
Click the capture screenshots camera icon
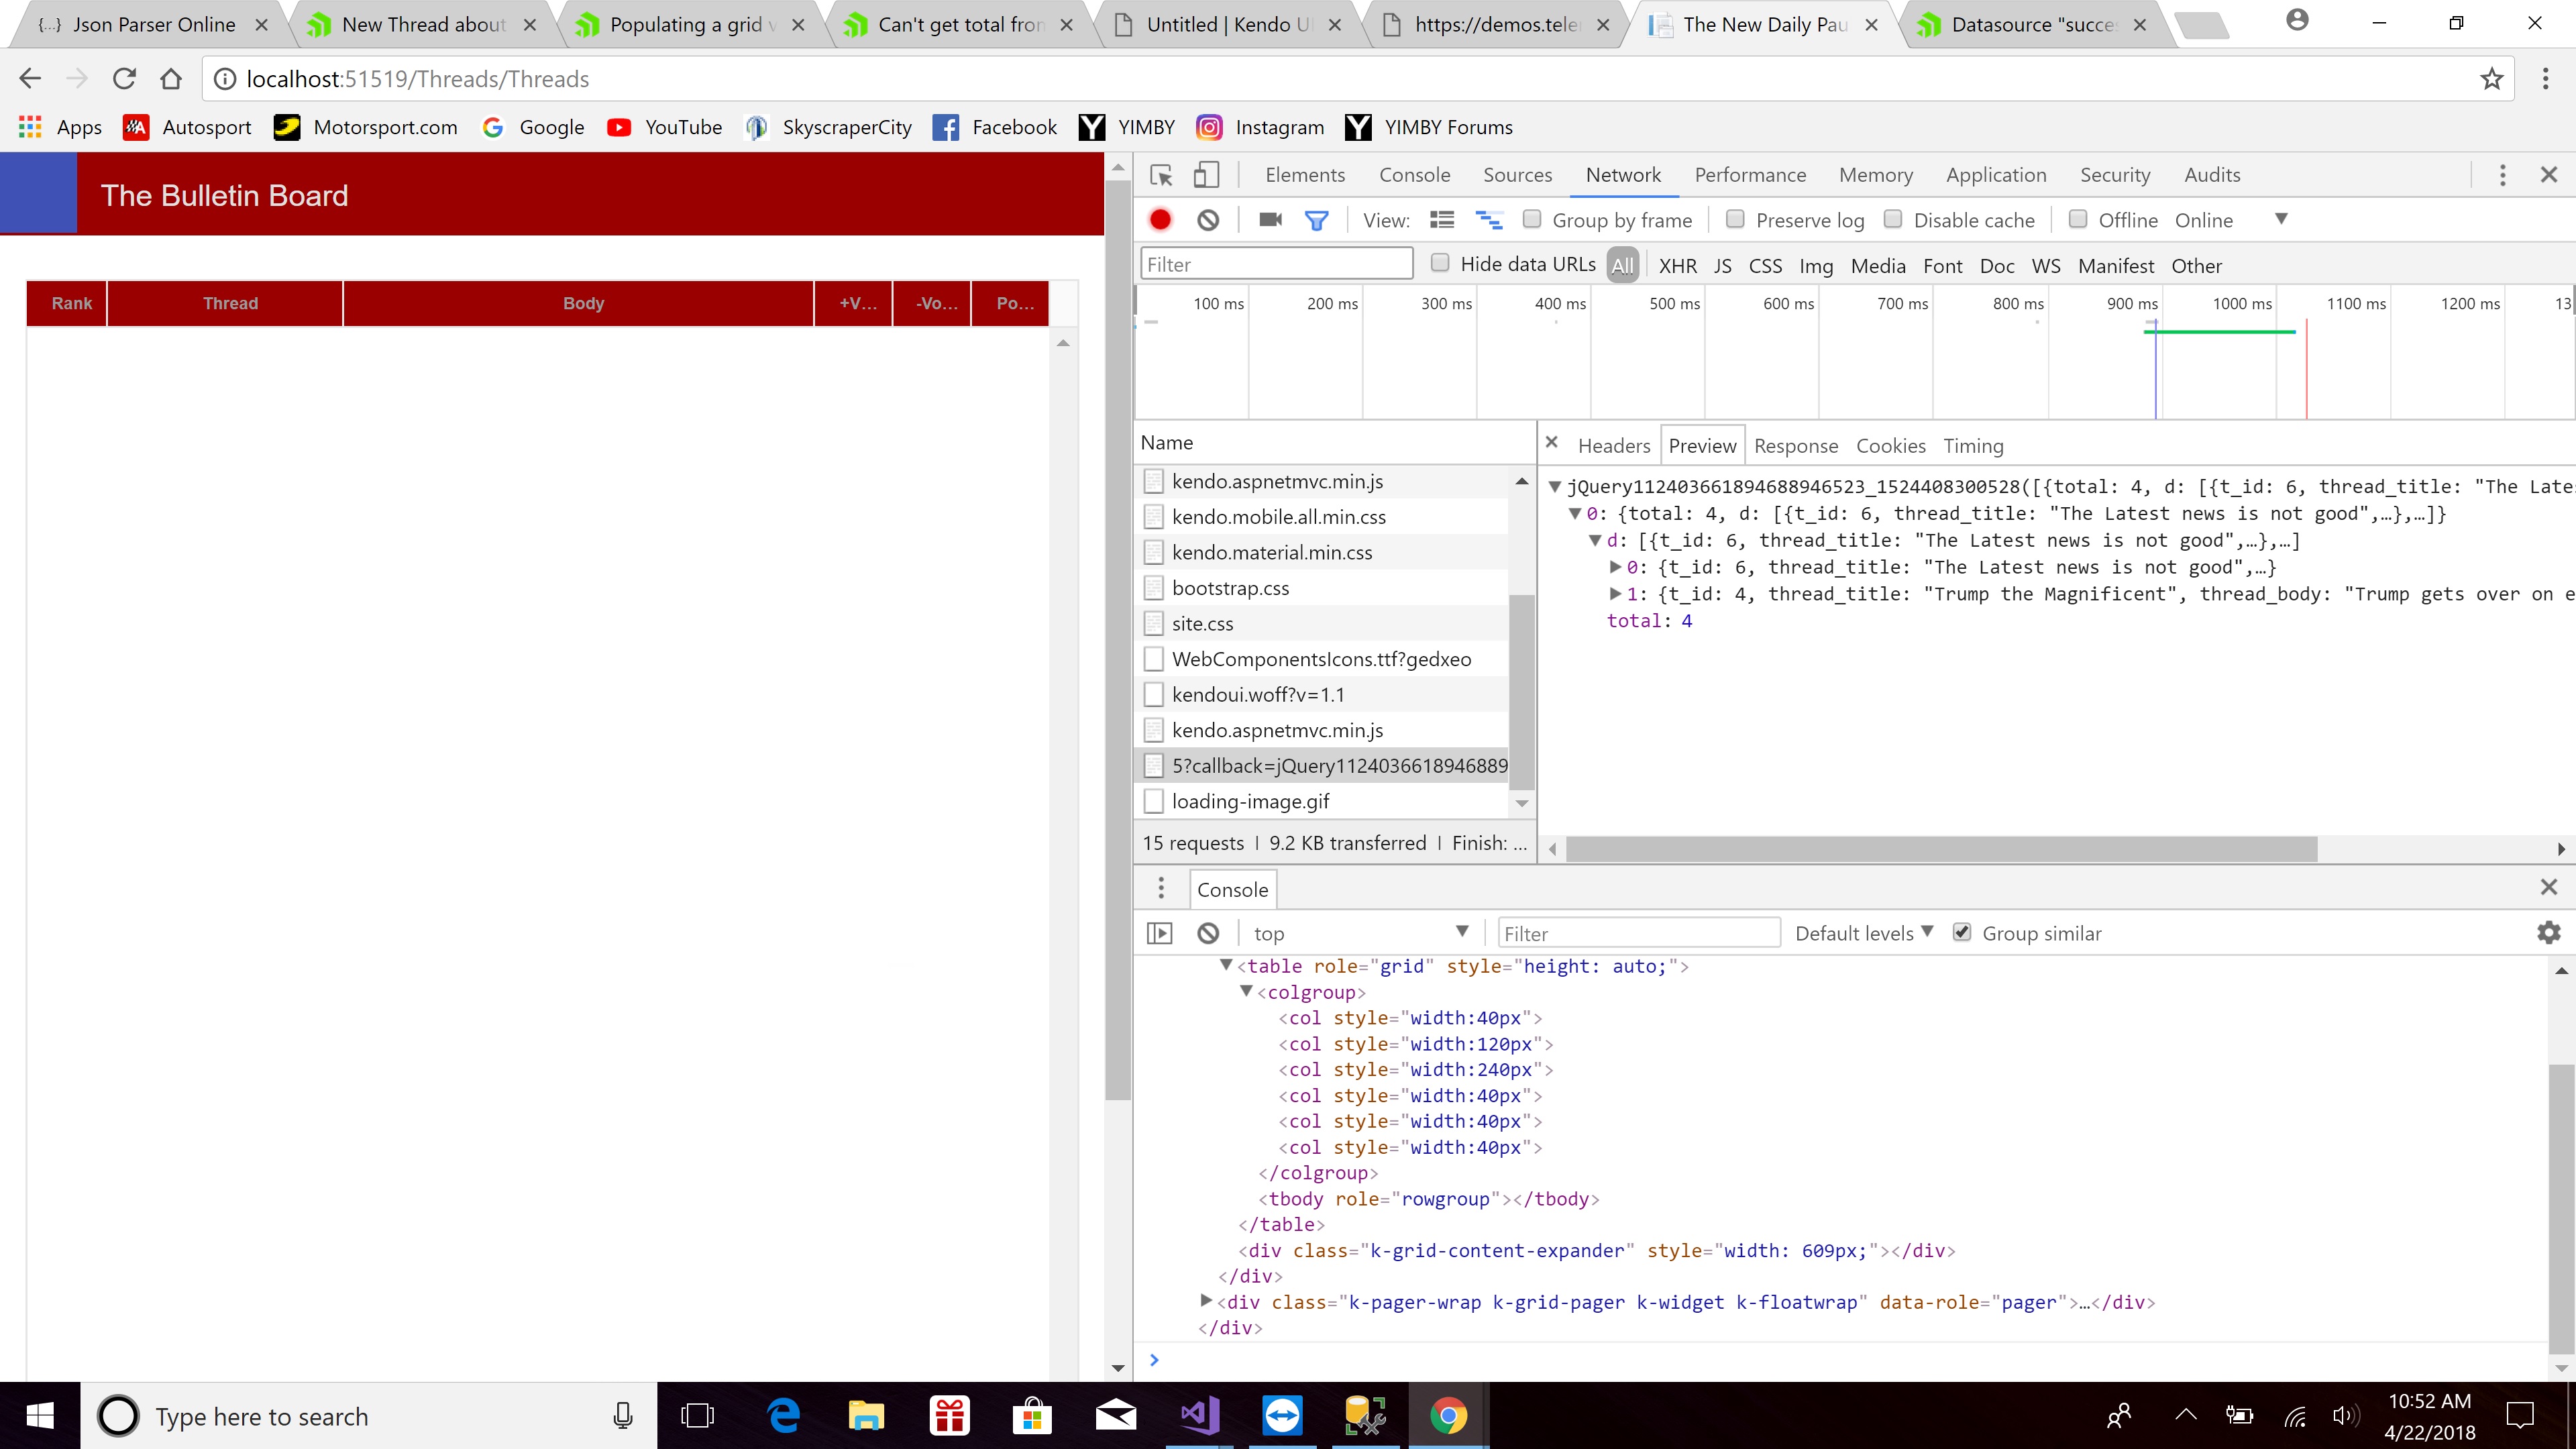point(1270,220)
